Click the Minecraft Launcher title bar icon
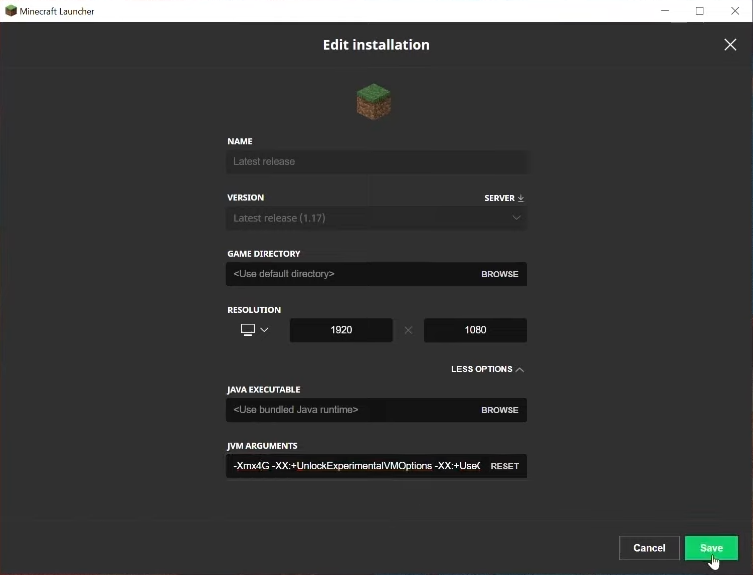753x575 pixels. pos(11,11)
